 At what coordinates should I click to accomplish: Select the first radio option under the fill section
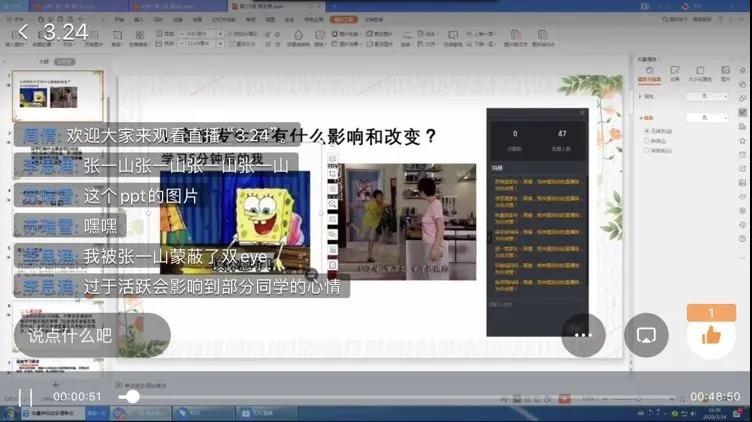click(647, 131)
